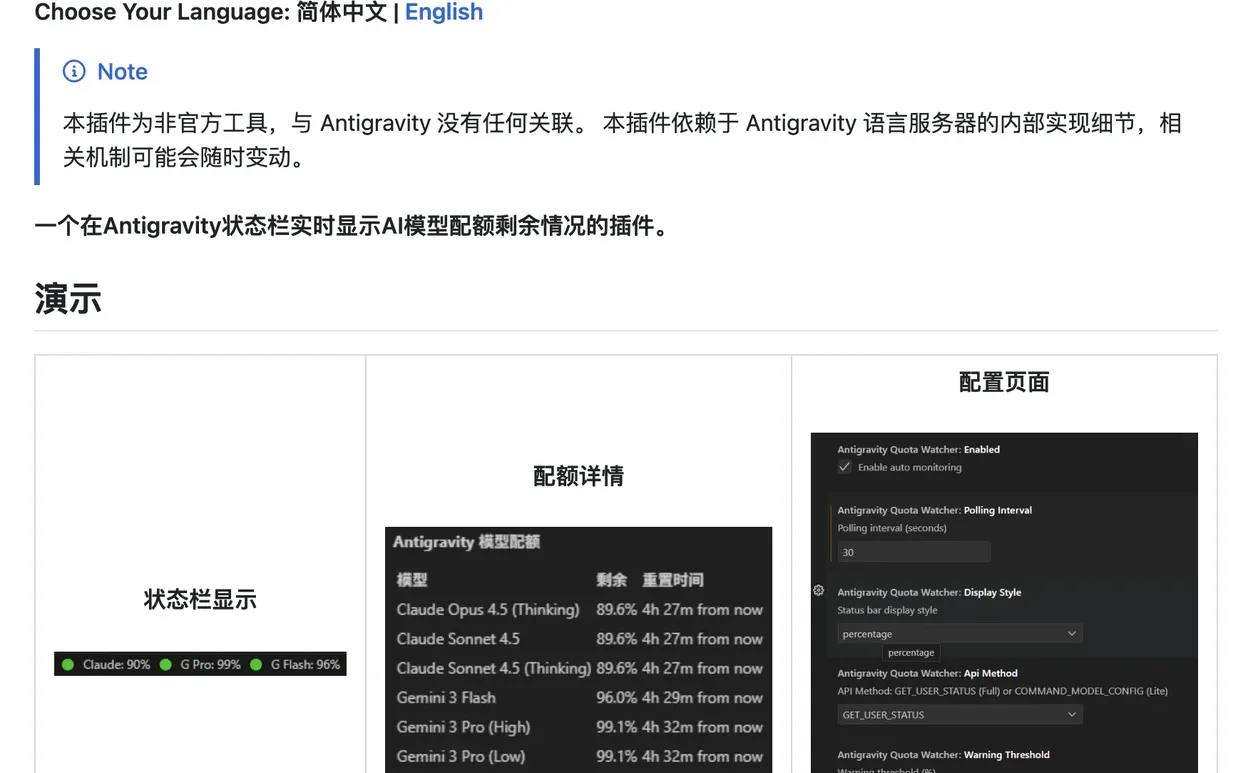
Task: Toggle the Enable auto monitoring checkbox
Action: [x=845, y=467]
